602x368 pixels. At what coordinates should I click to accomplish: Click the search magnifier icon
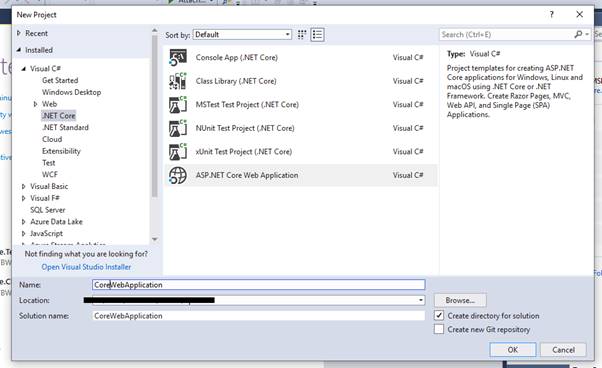(x=578, y=35)
